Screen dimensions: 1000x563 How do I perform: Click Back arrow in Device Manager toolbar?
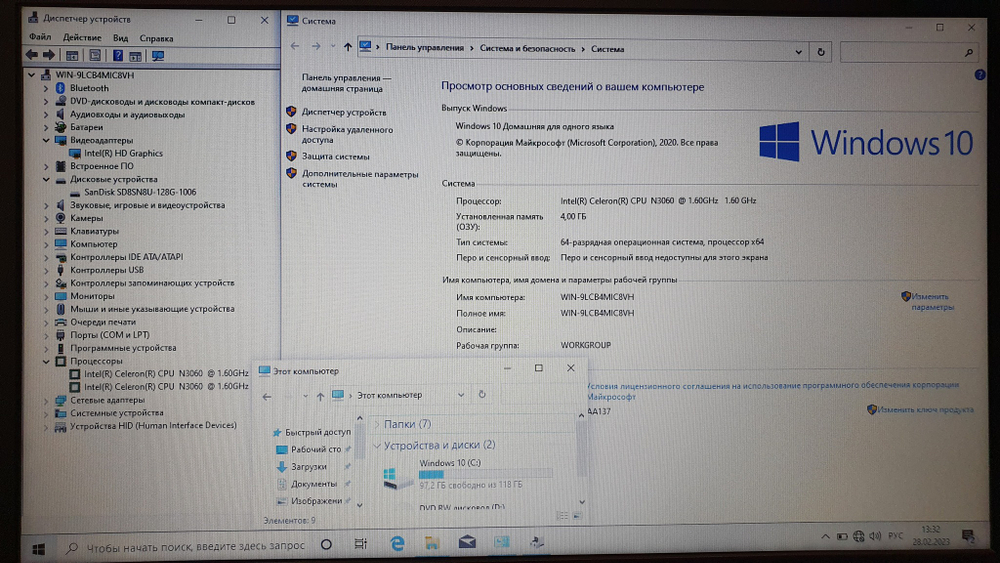pyautogui.click(x=31, y=55)
